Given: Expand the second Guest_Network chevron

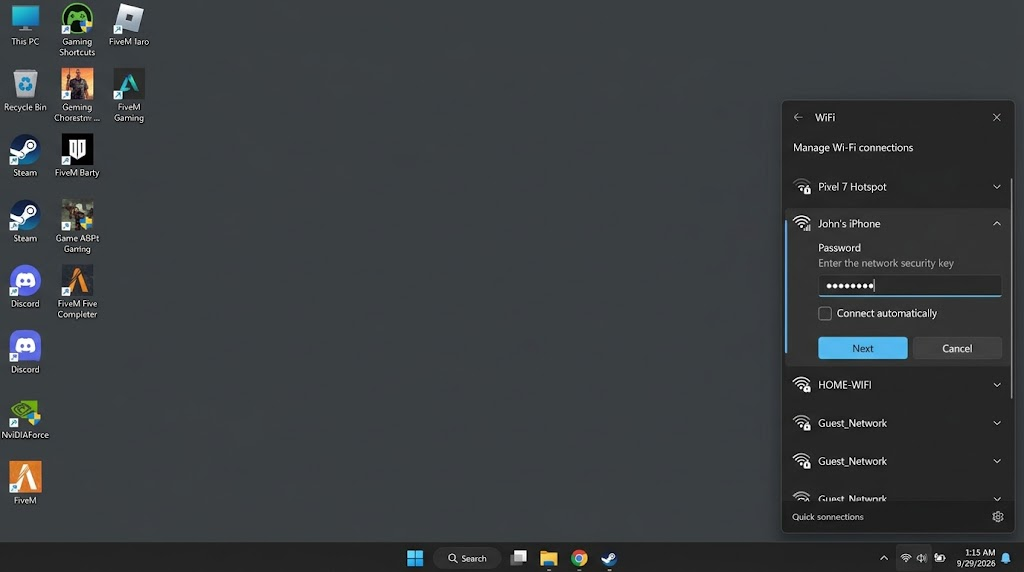Looking at the screenshot, I should pyautogui.click(x=997, y=461).
